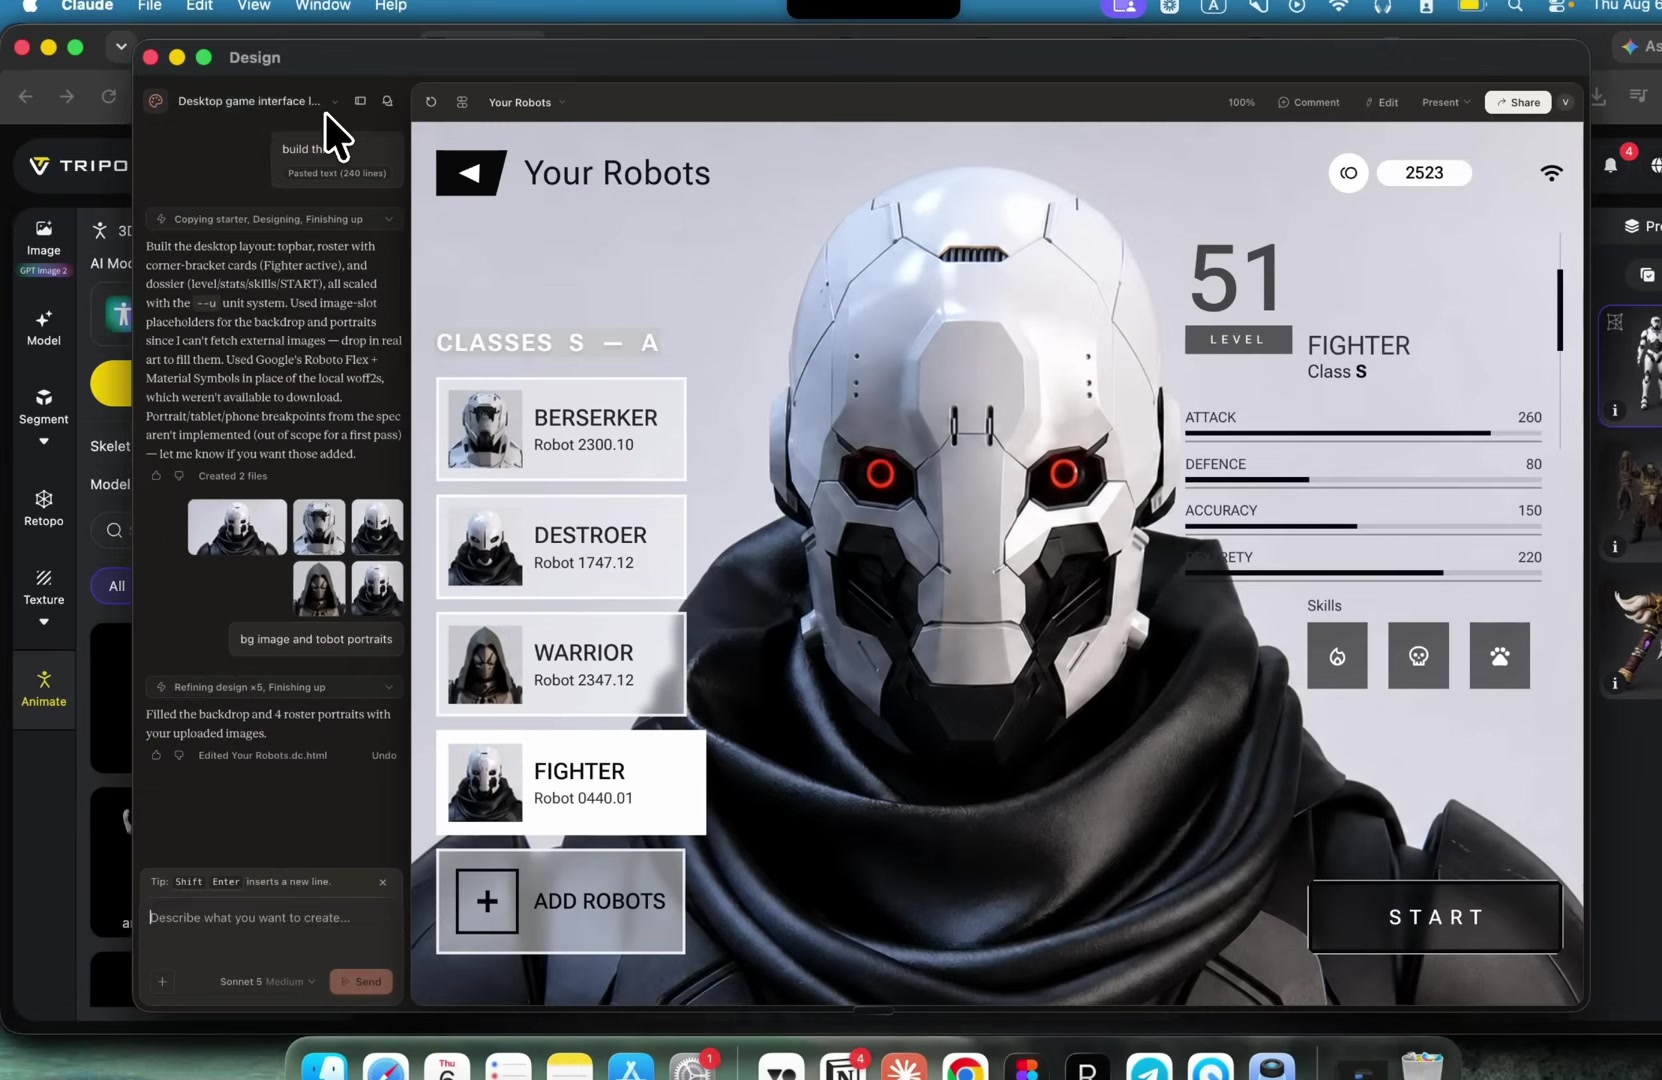Open the Retopo tool in Tripo sidebar

click(44, 508)
